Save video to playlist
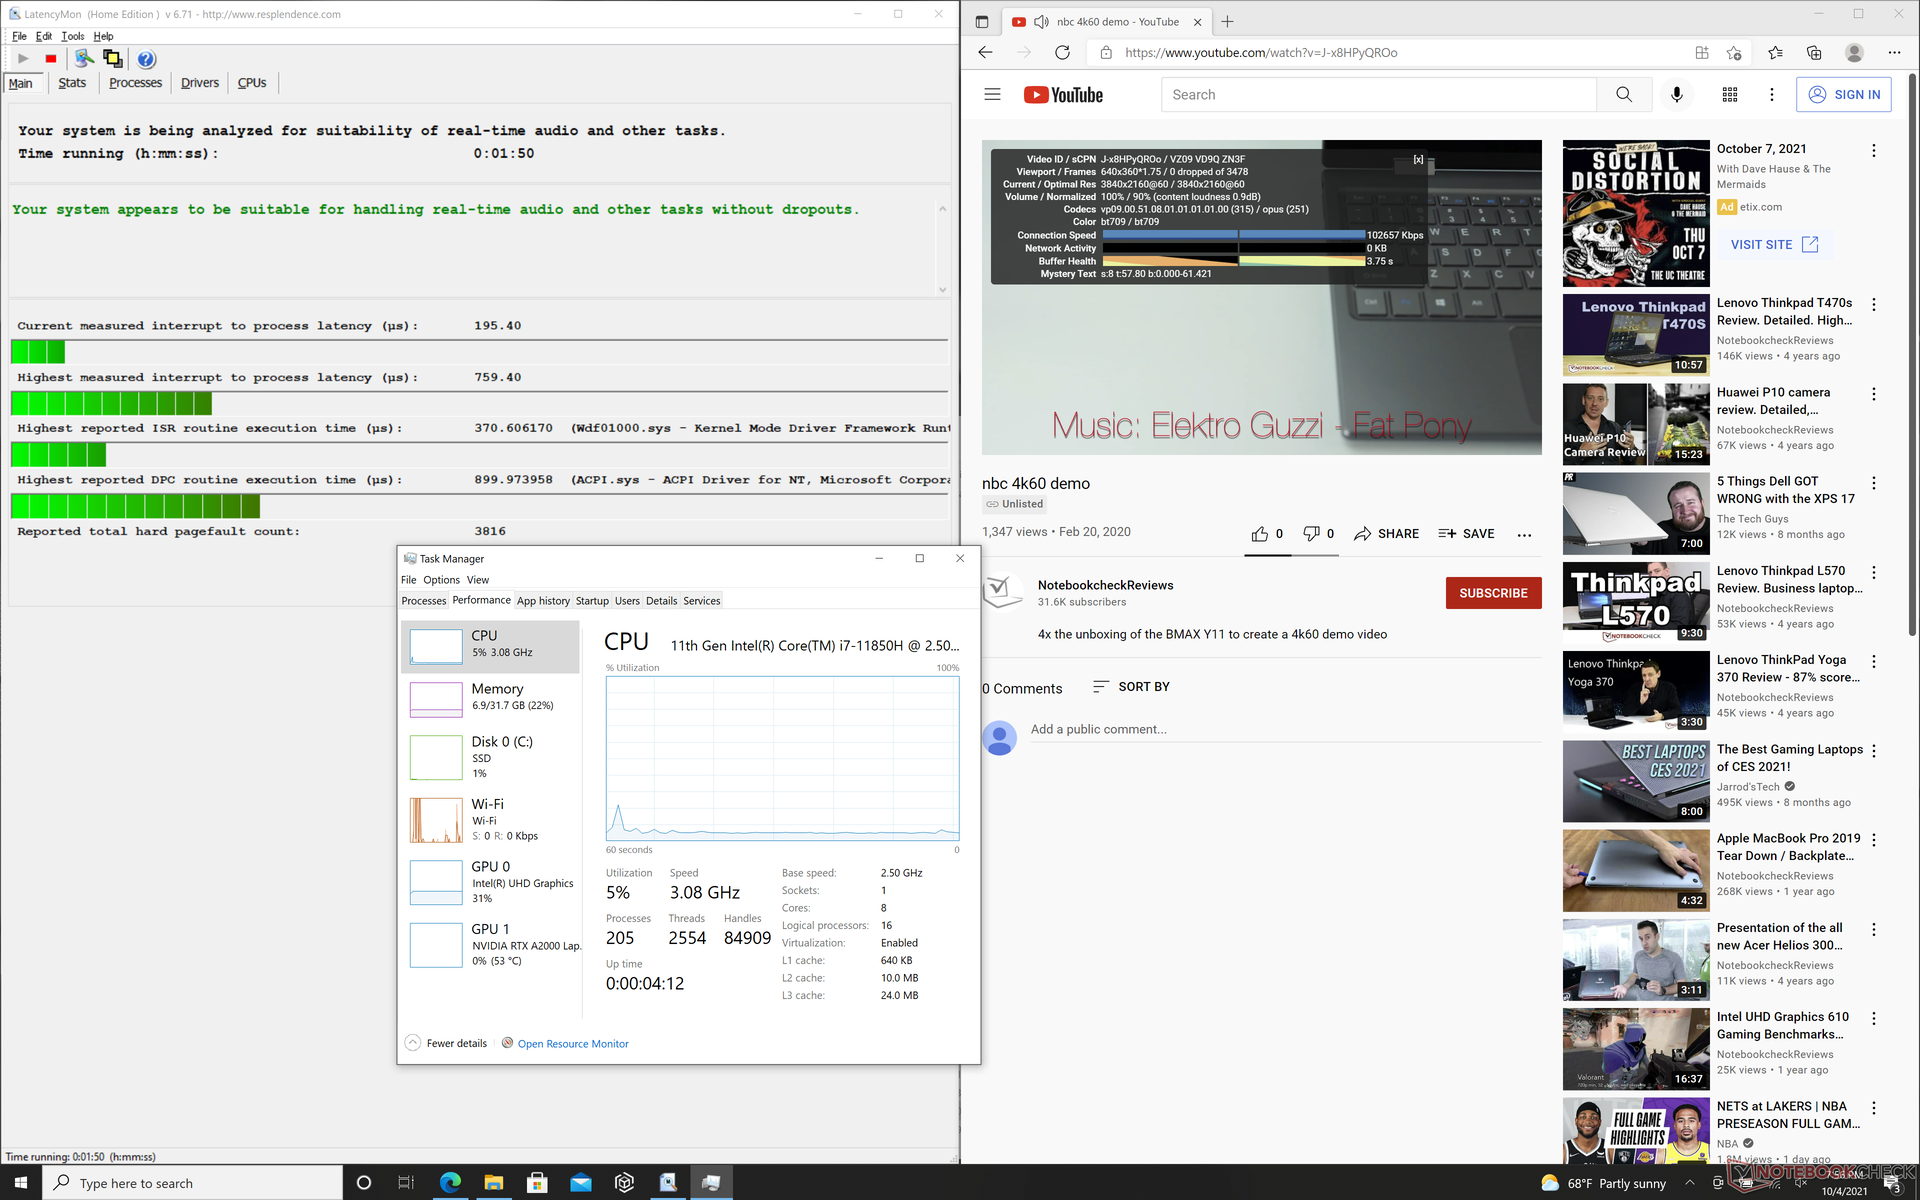The width and height of the screenshot is (1920, 1200). pos(1466,534)
